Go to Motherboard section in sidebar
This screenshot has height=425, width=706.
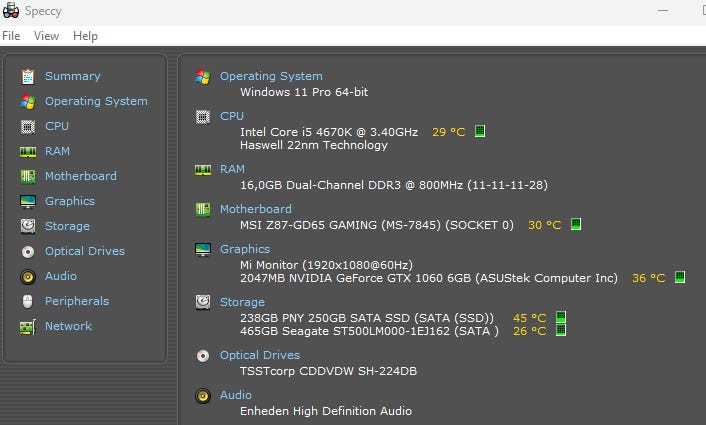[x=81, y=176]
